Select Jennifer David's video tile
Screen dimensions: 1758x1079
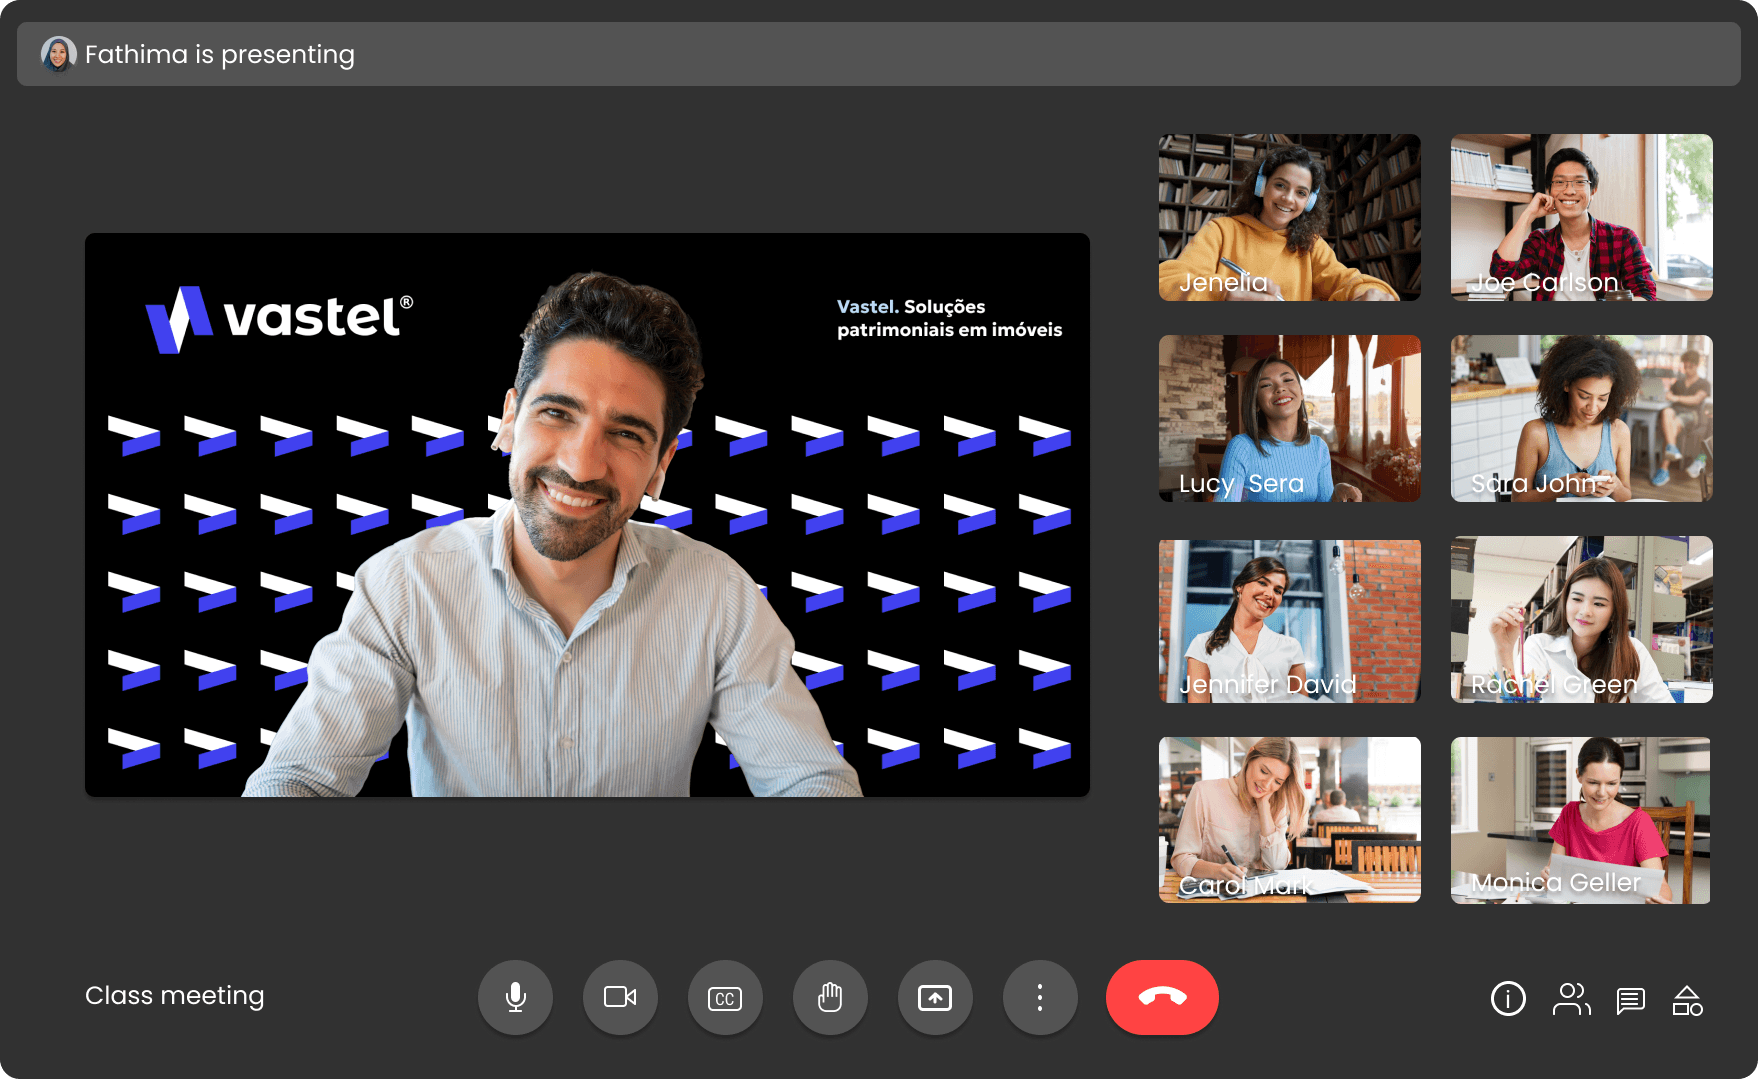coord(1289,620)
